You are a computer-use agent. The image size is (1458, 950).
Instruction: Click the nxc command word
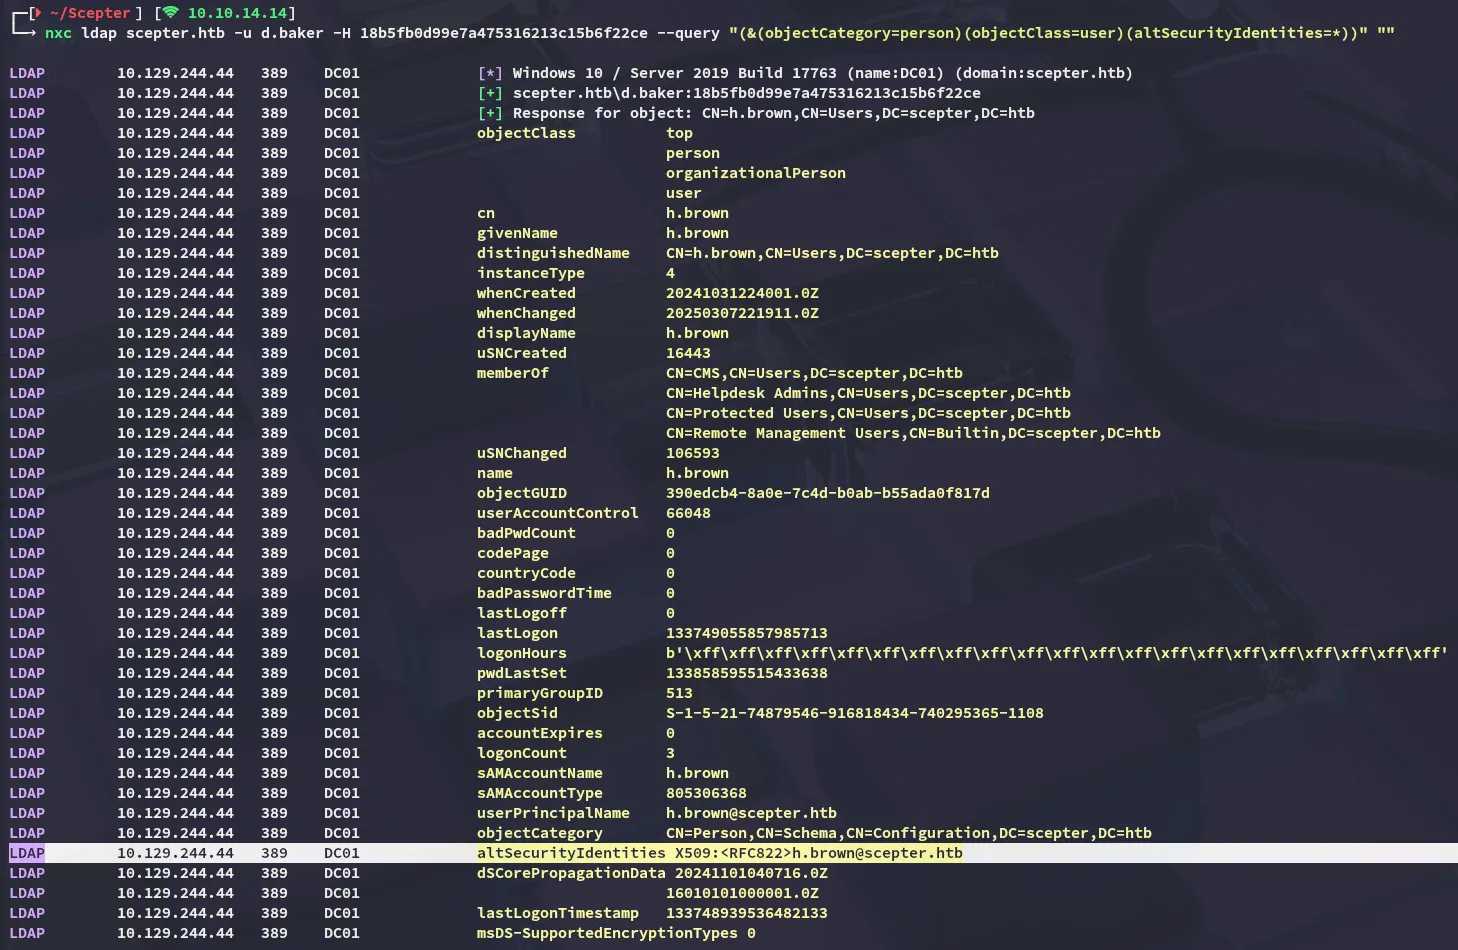[x=58, y=33]
